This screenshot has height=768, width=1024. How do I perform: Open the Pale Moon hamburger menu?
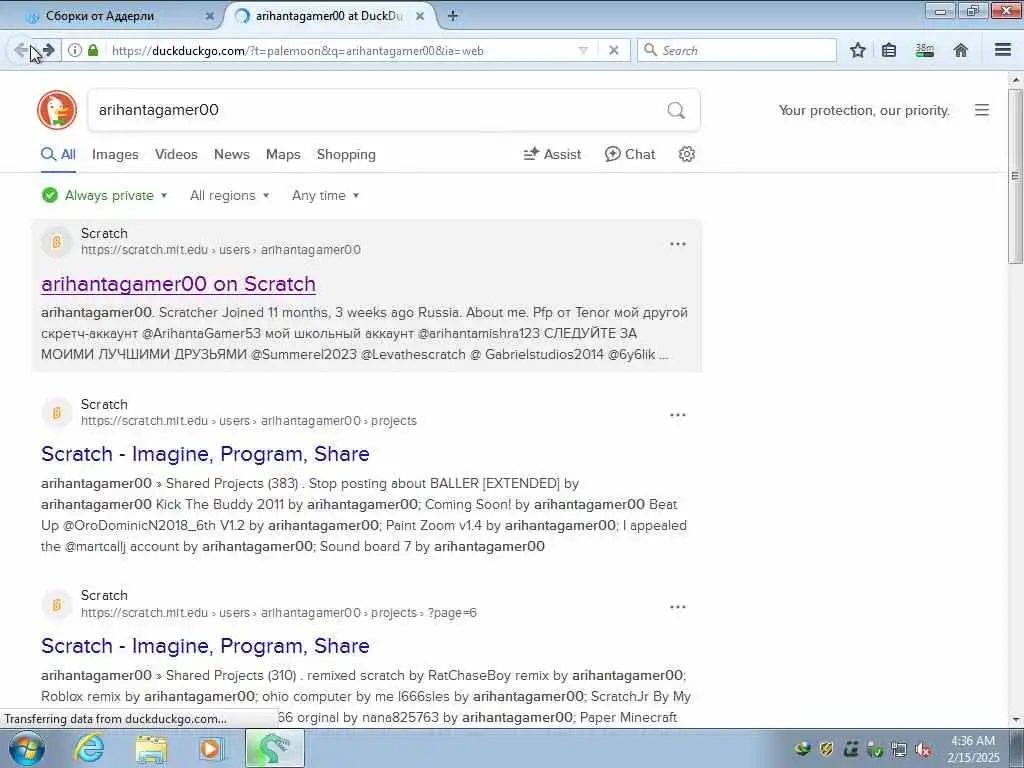click(1003, 50)
